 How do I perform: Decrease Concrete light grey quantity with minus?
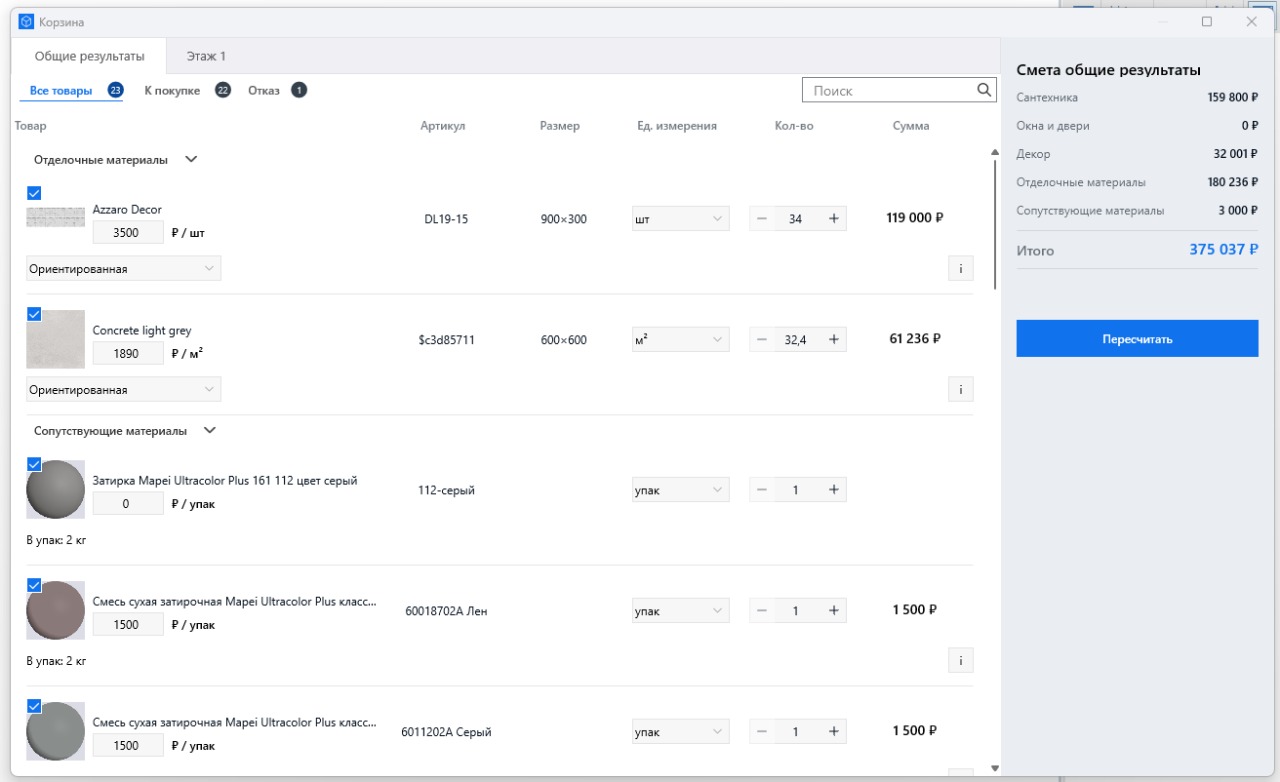click(x=762, y=339)
